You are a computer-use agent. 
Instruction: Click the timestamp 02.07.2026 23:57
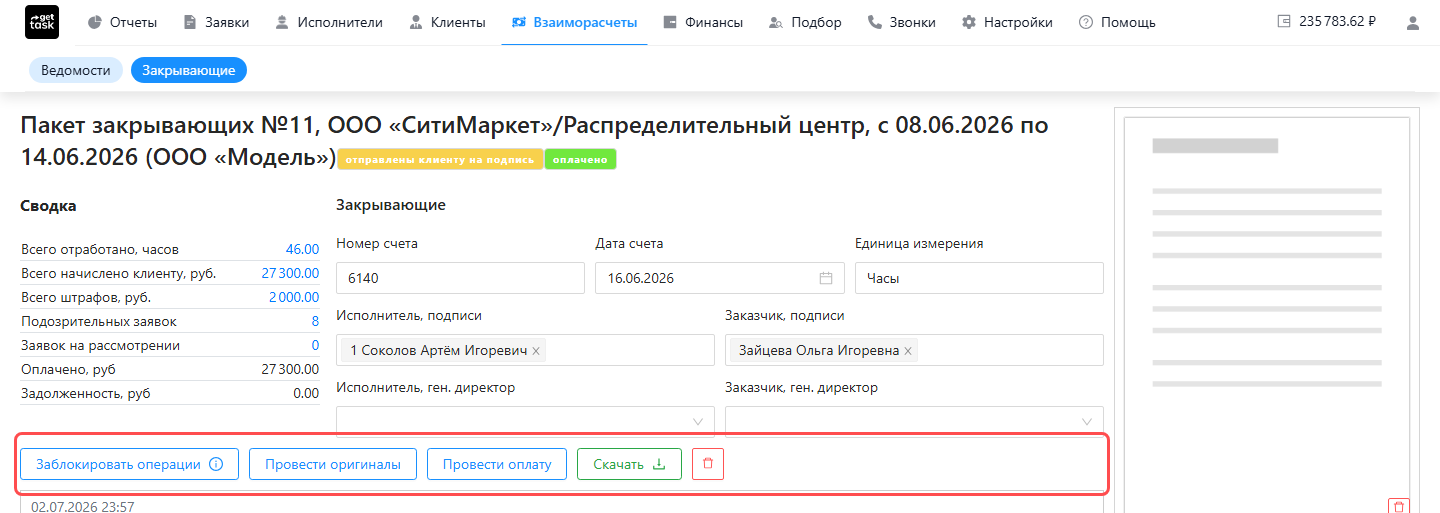pos(83,506)
